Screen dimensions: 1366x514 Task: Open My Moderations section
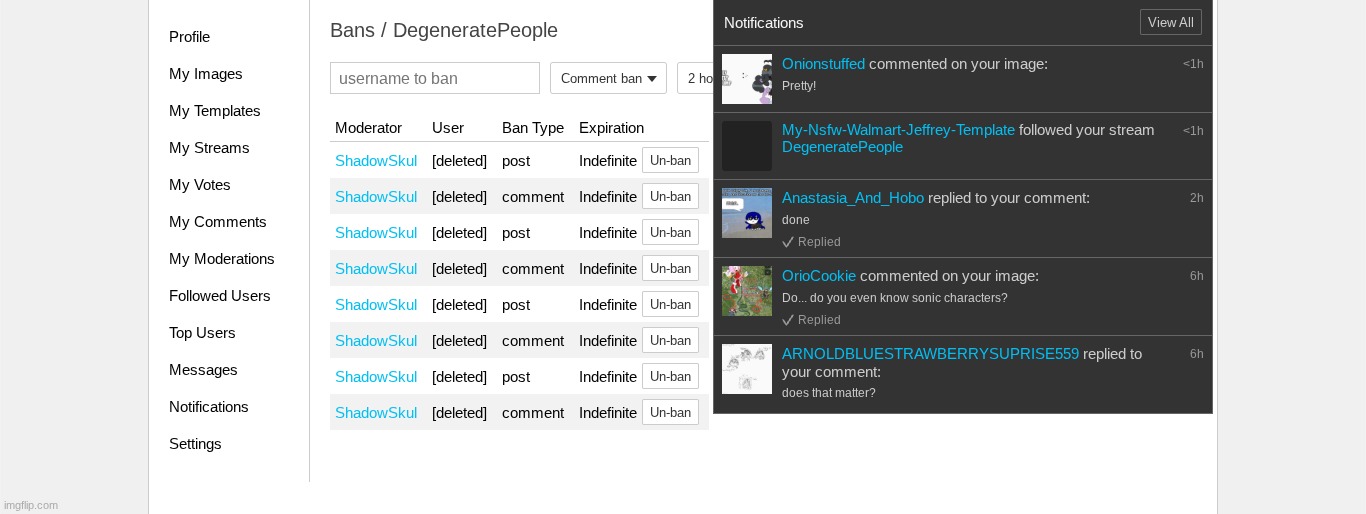[x=221, y=259]
